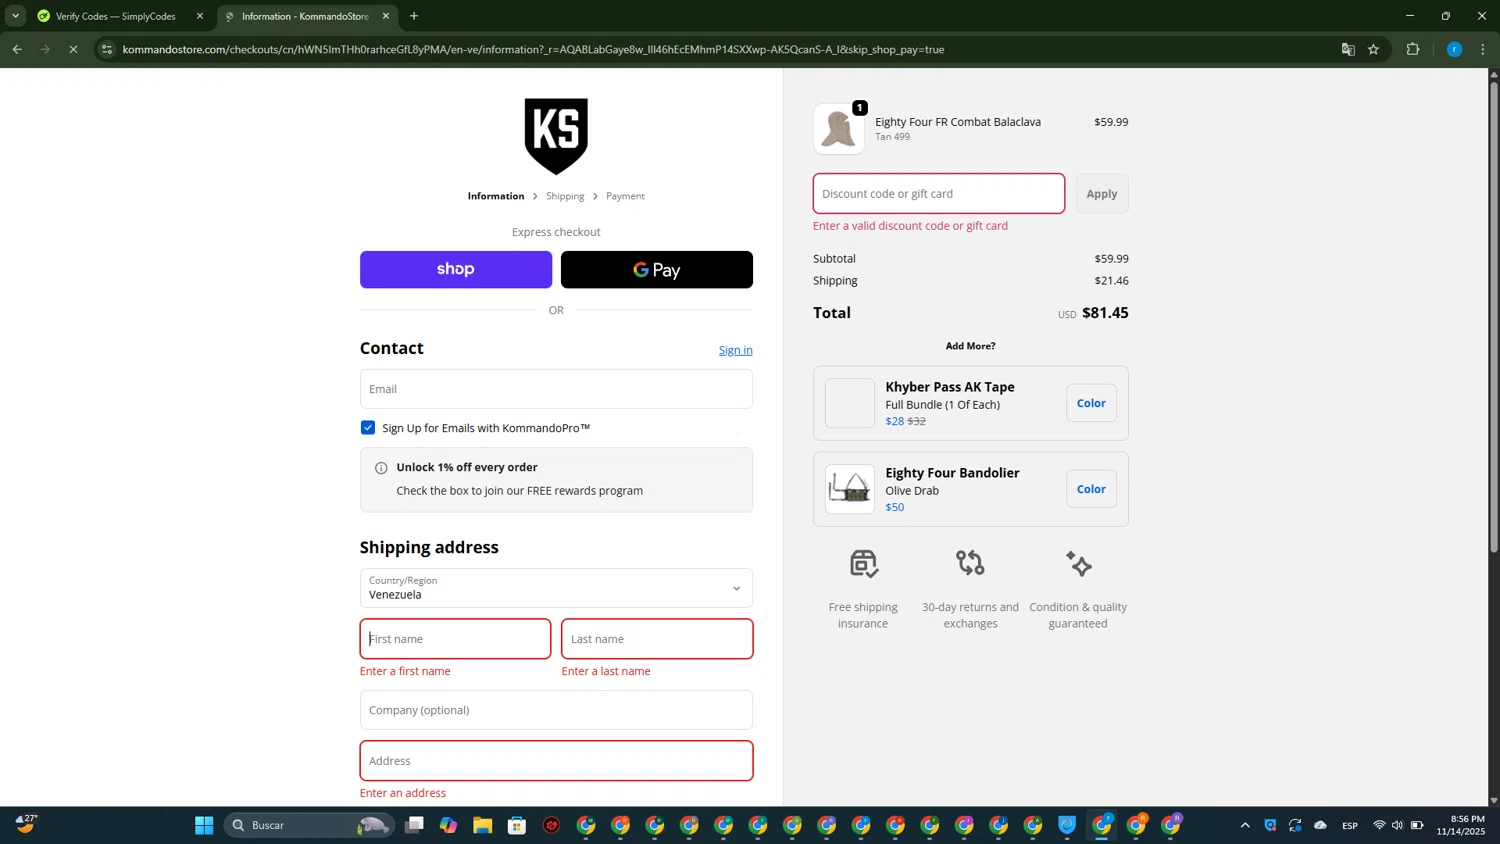Click the KS KommandoStore logo

click(x=556, y=136)
